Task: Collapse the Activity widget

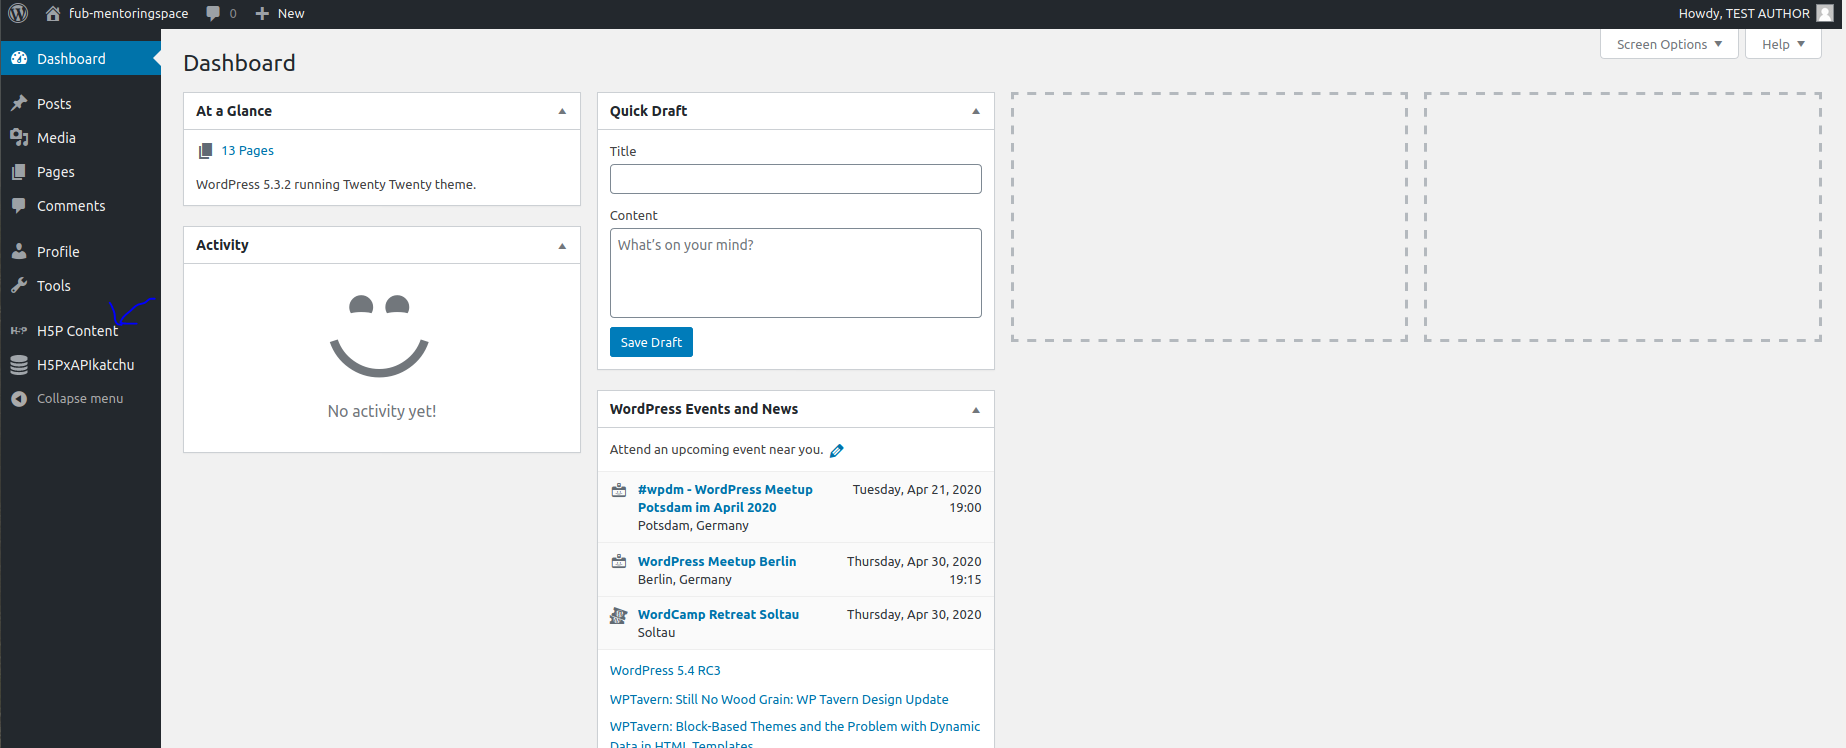Action: click(x=562, y=245)
